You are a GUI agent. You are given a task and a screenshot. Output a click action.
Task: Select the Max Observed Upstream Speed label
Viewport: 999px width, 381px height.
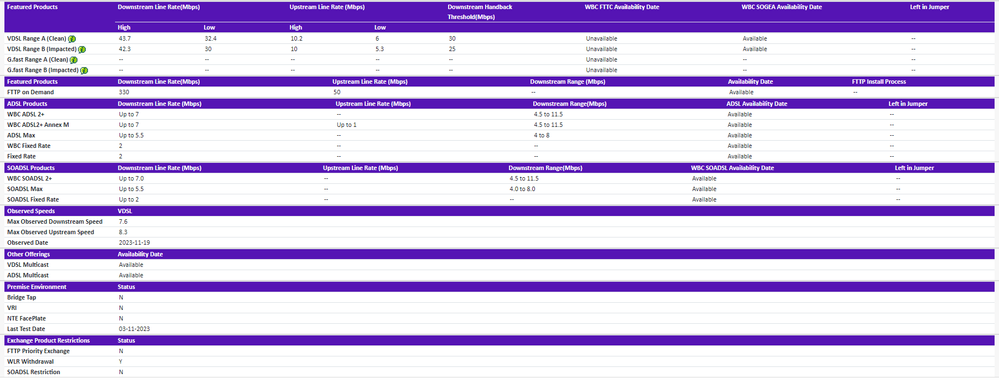[x=50, y=232]
